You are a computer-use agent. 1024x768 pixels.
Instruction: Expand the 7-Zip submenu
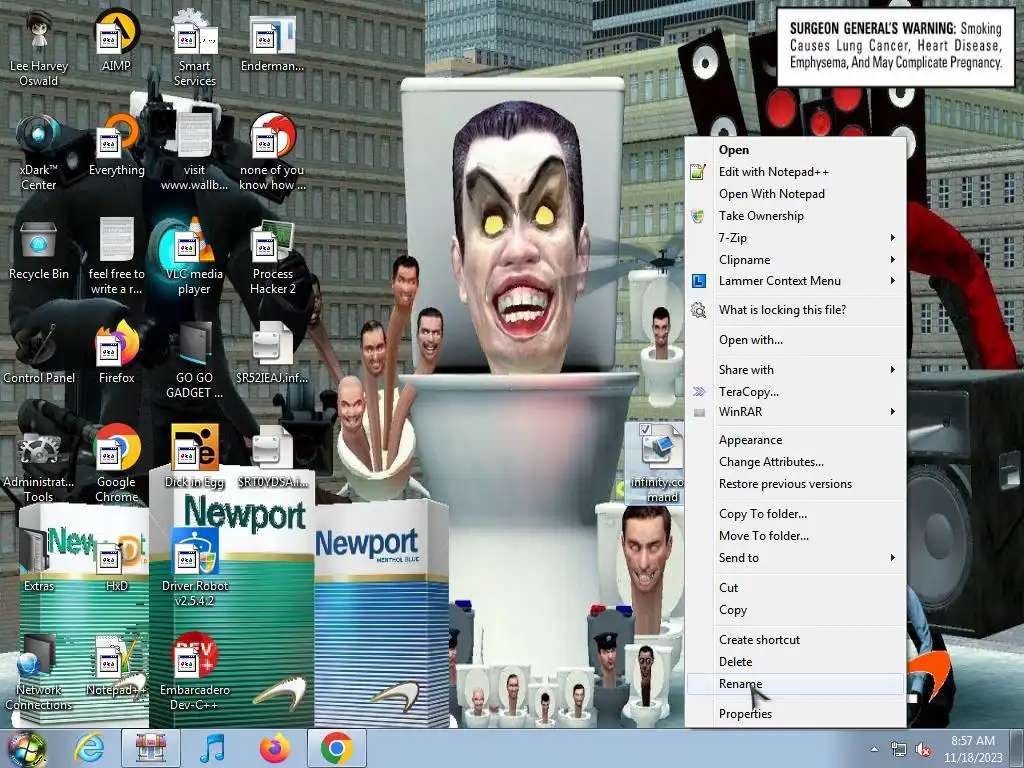click(796, 238)
